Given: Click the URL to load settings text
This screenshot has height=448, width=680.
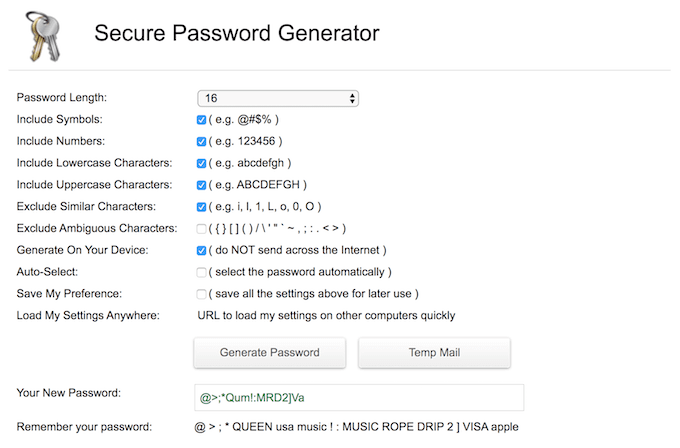Looking at the screenshot, I should (x=326, y=316).
